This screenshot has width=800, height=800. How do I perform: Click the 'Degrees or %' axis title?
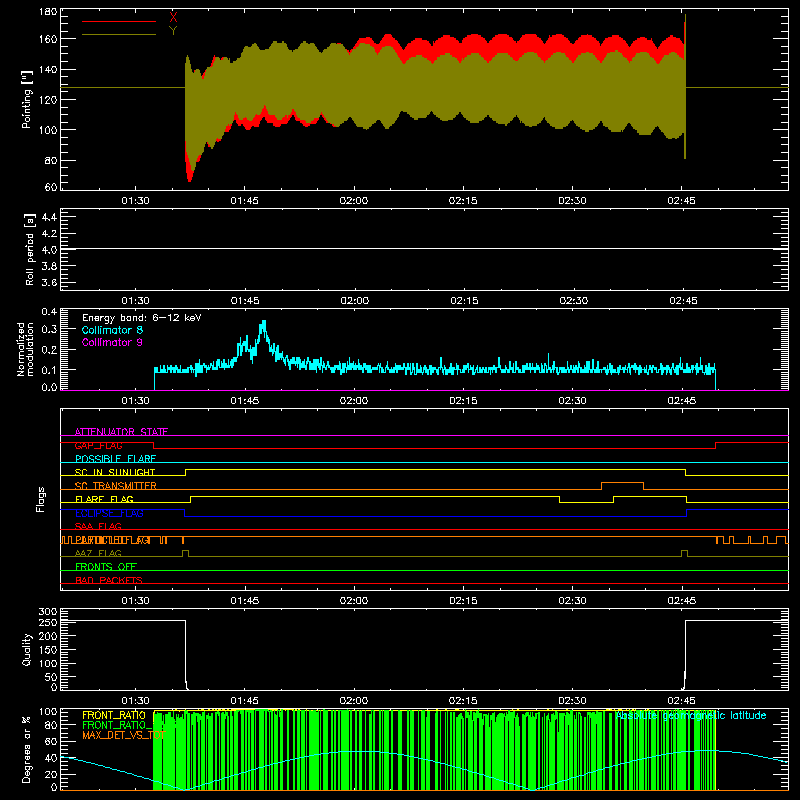pos(27,749)
